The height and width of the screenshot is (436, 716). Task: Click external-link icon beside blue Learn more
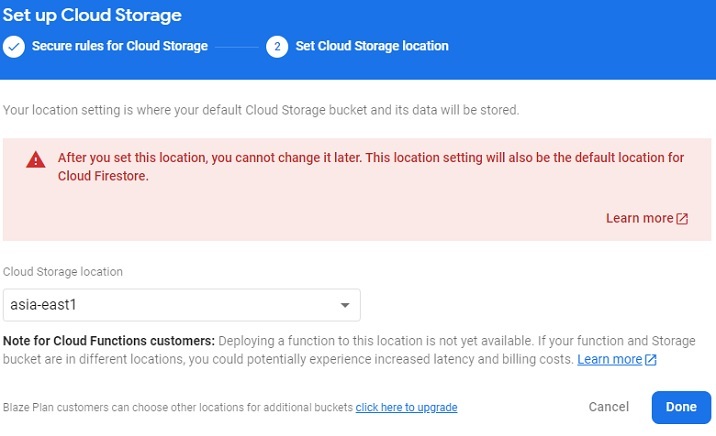(x=650, y=359)
